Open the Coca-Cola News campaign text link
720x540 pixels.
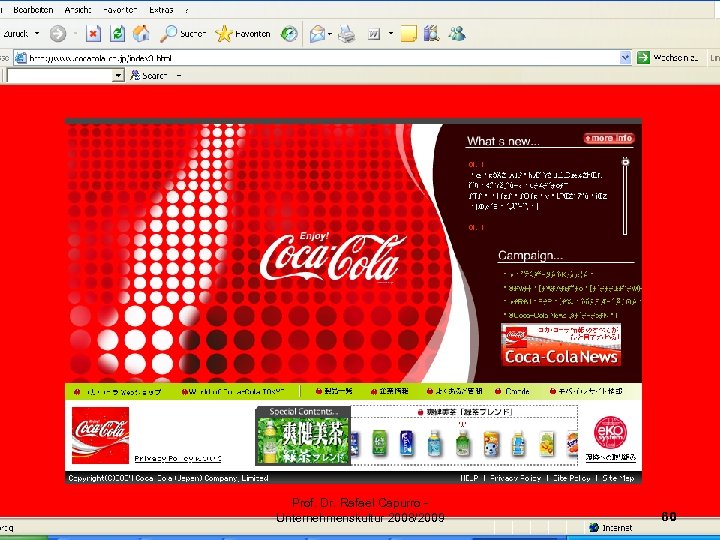click(x=560, y=315)
